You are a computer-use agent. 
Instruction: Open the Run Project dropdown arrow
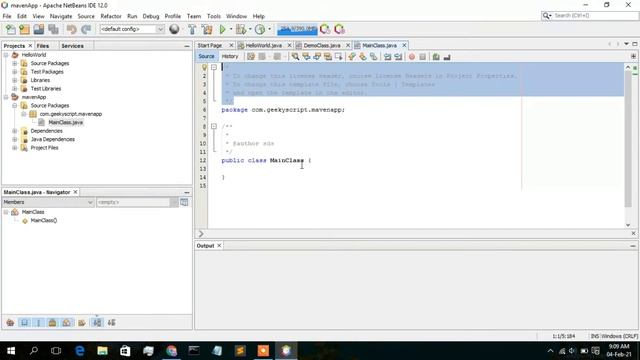(231, 29)
